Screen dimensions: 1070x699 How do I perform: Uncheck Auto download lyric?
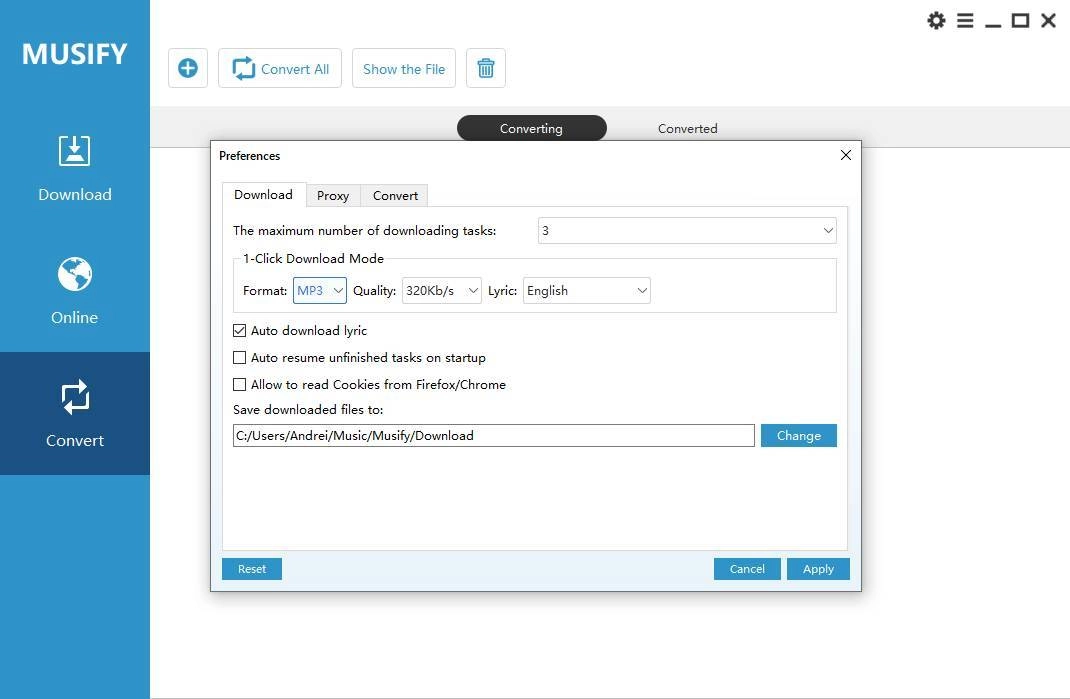coord(240,330)
